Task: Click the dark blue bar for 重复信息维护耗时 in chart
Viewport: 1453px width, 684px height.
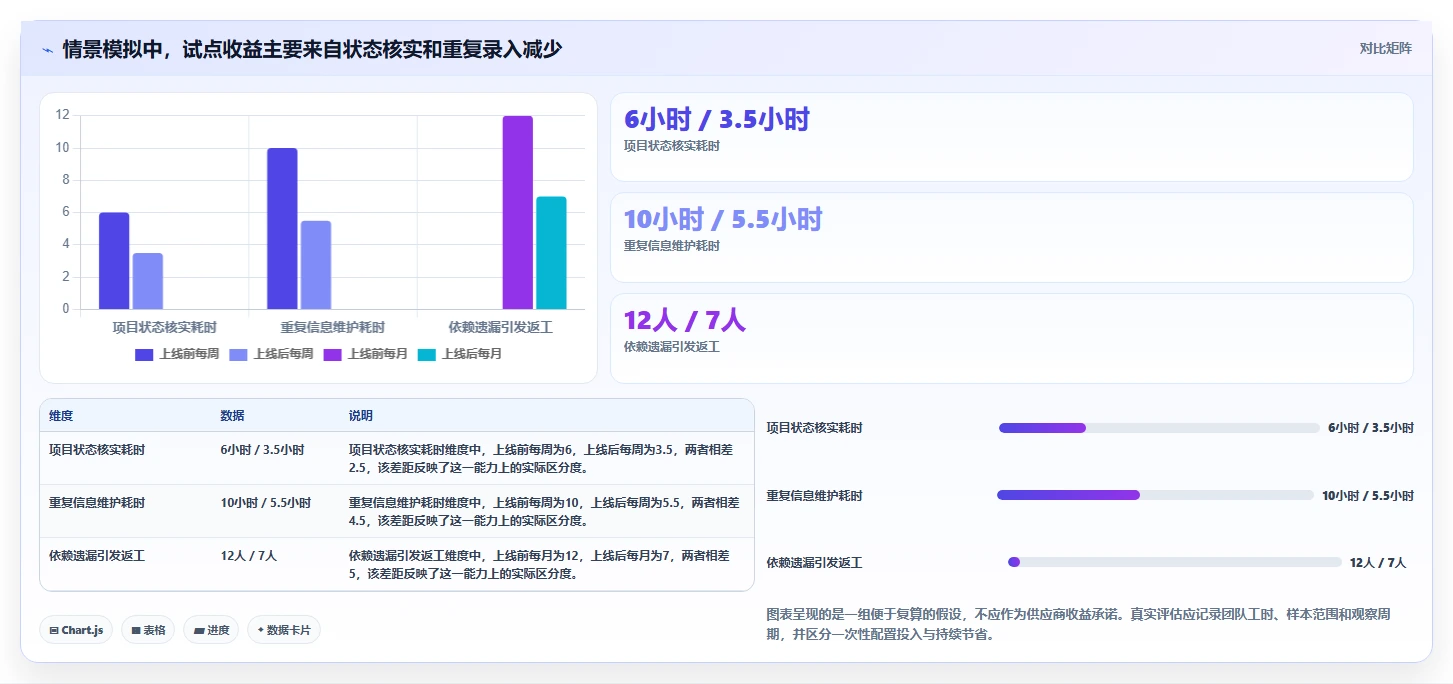Action: (282, 229)
